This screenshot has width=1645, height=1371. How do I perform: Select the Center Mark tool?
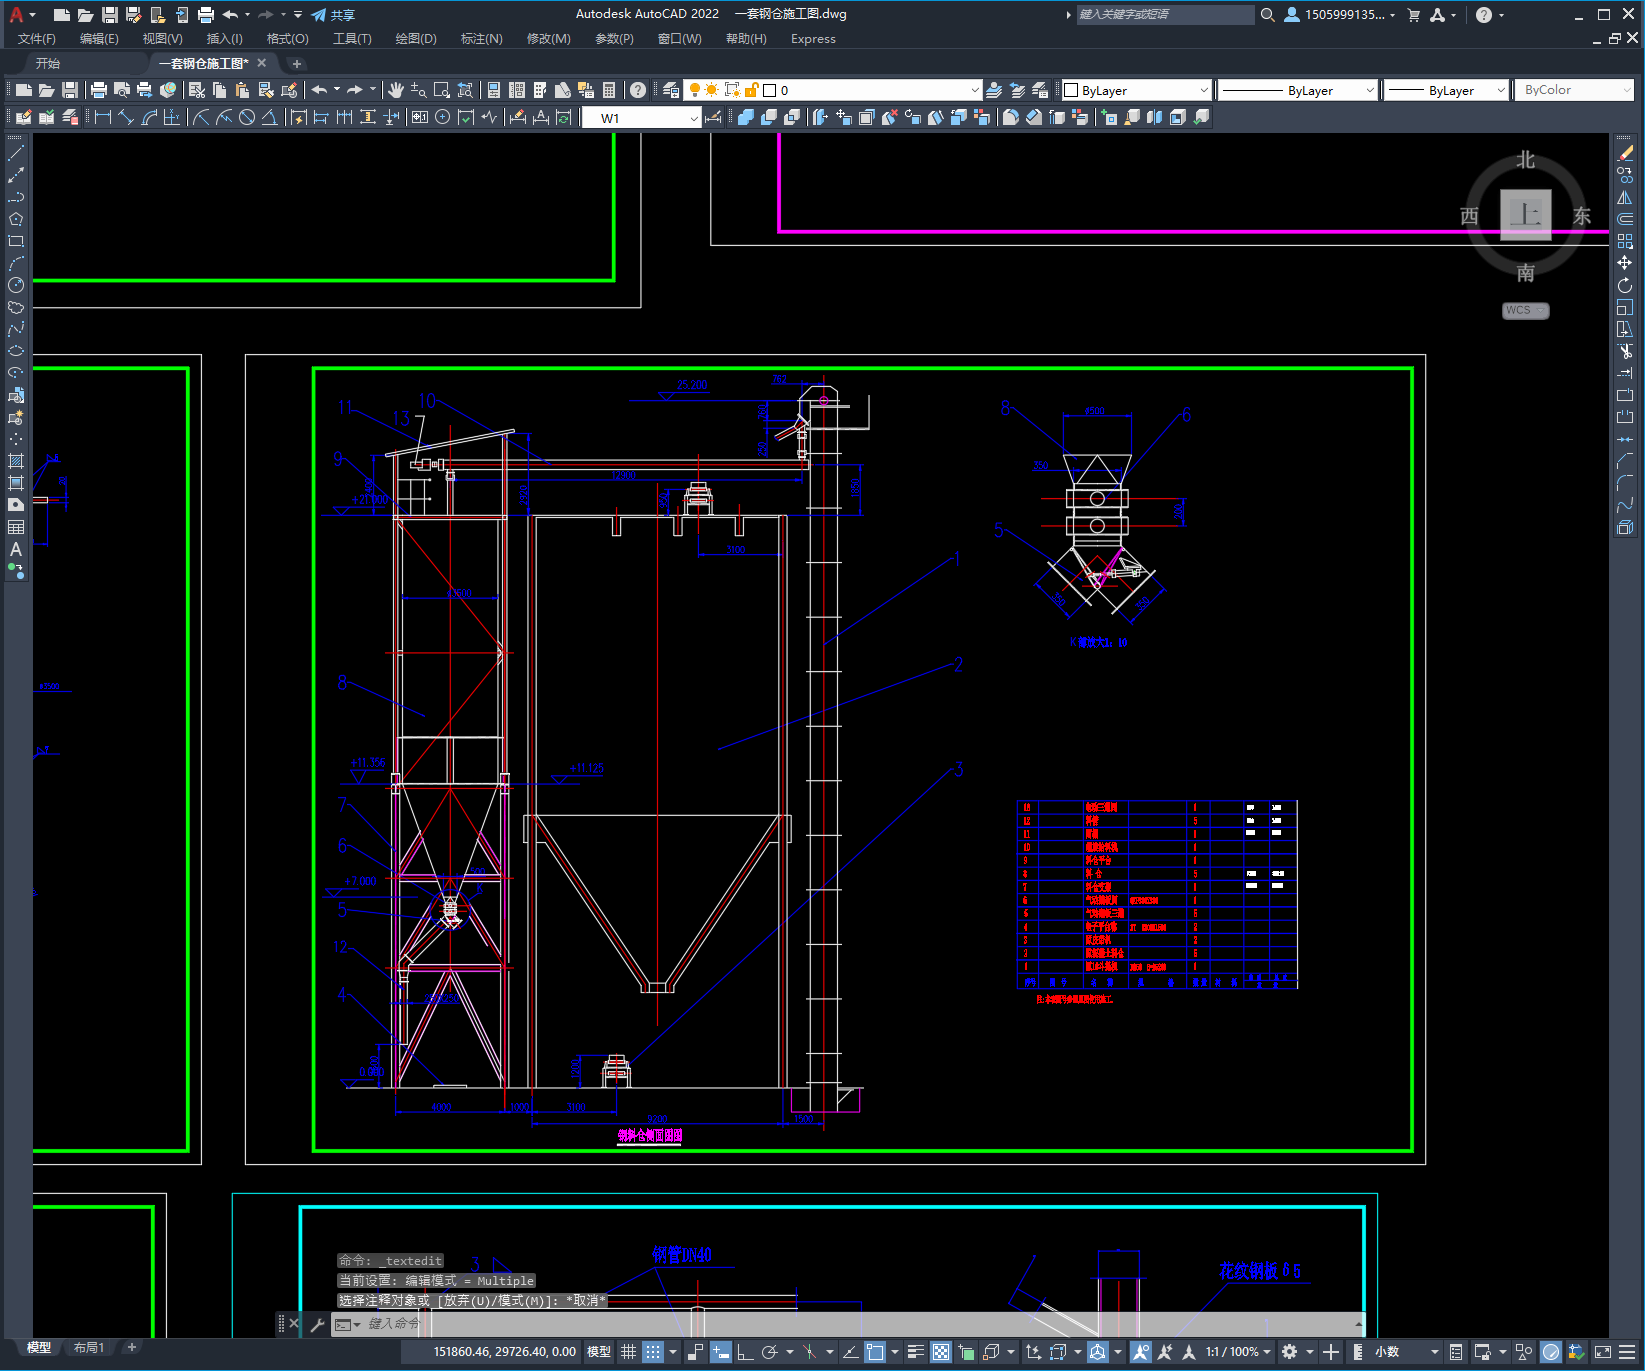pos(442,117)
